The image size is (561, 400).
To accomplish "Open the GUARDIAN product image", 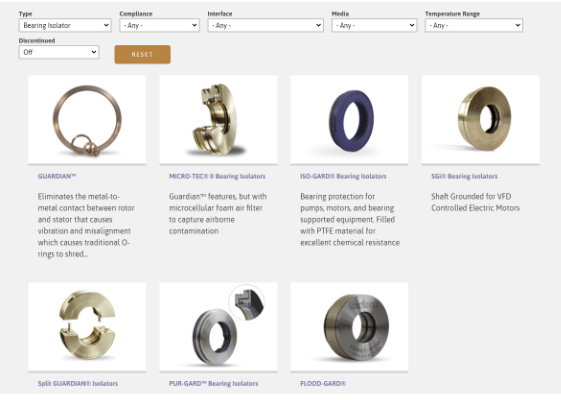I will pos(87,119).
